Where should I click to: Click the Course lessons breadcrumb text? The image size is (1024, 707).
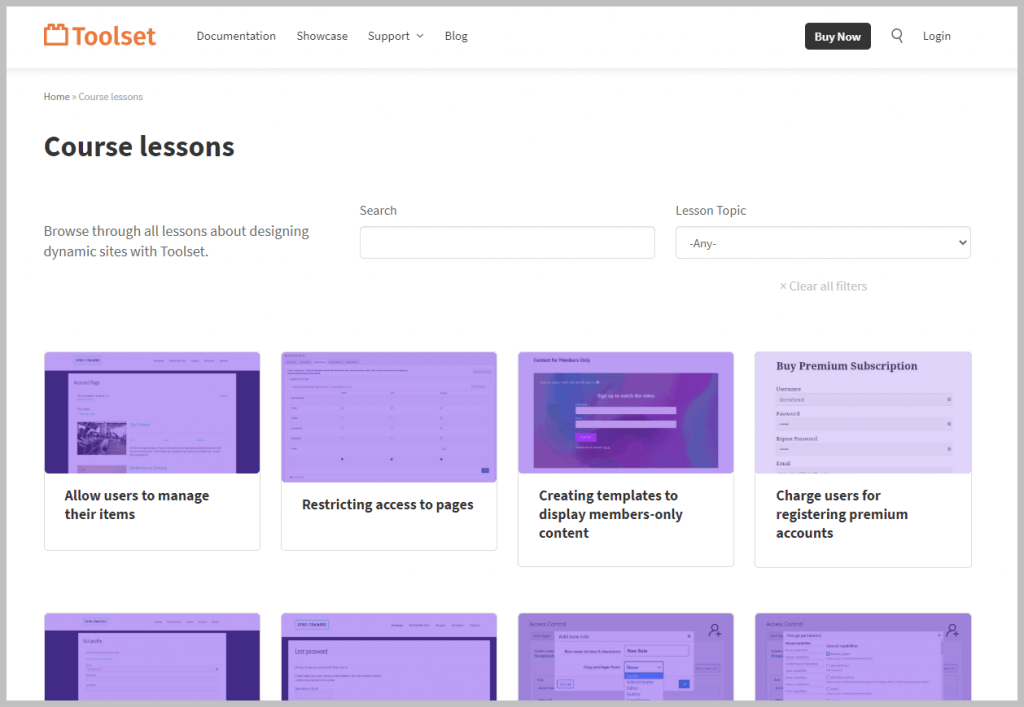(110, 97)
